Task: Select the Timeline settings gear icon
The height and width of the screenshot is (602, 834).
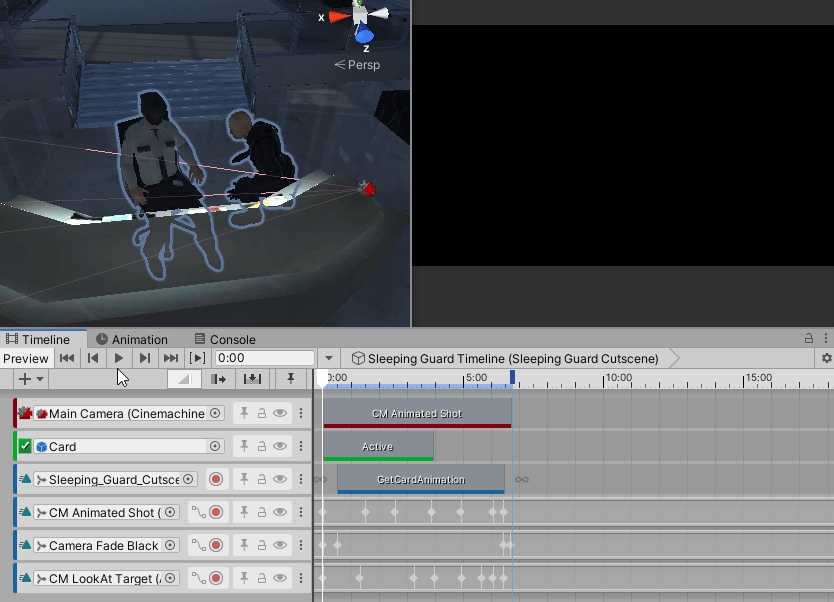Action: [x=826, y=358]
